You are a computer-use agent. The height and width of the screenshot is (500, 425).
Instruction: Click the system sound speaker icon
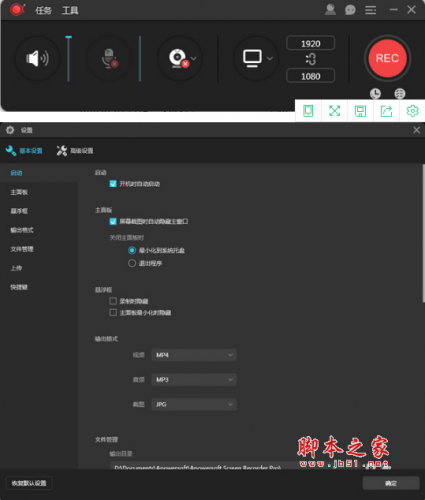coord(37,59)
